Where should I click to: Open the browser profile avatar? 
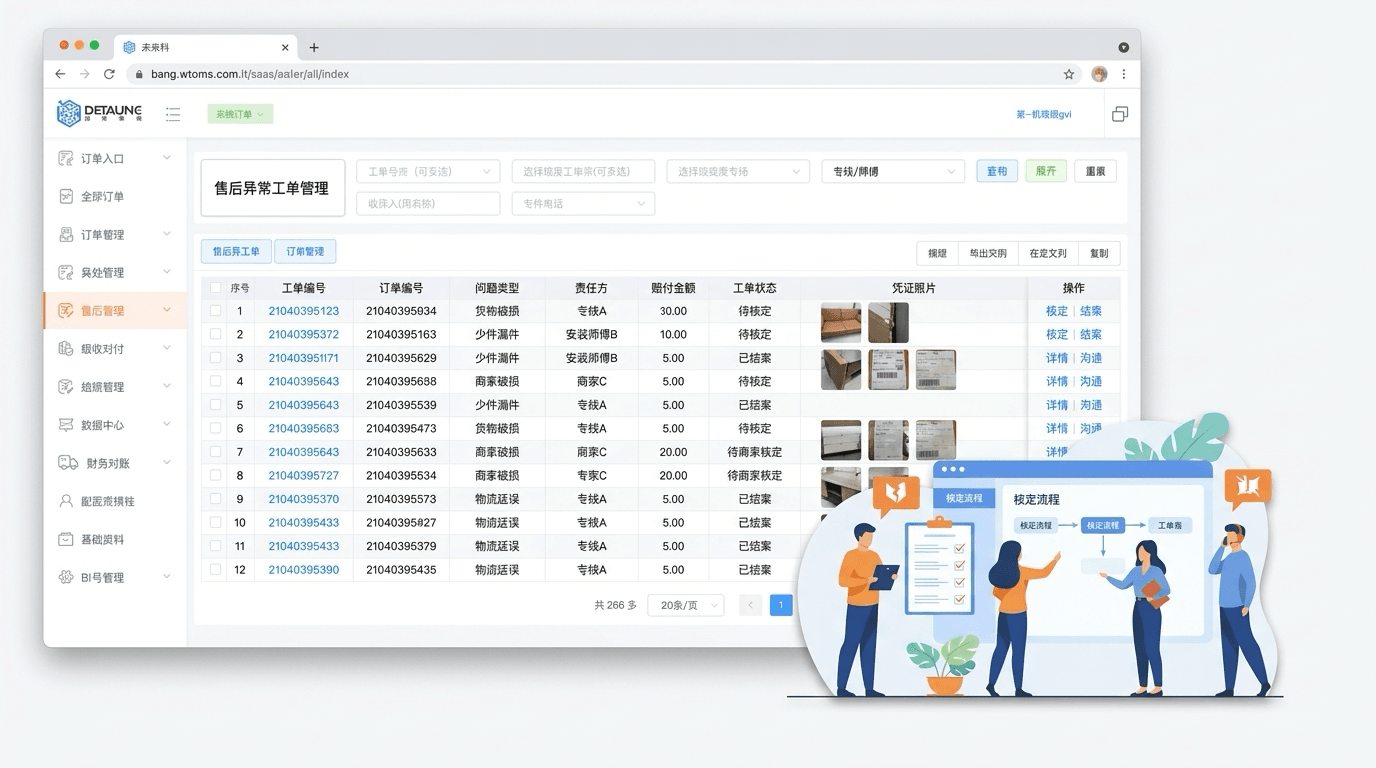tap(1099, 74)
